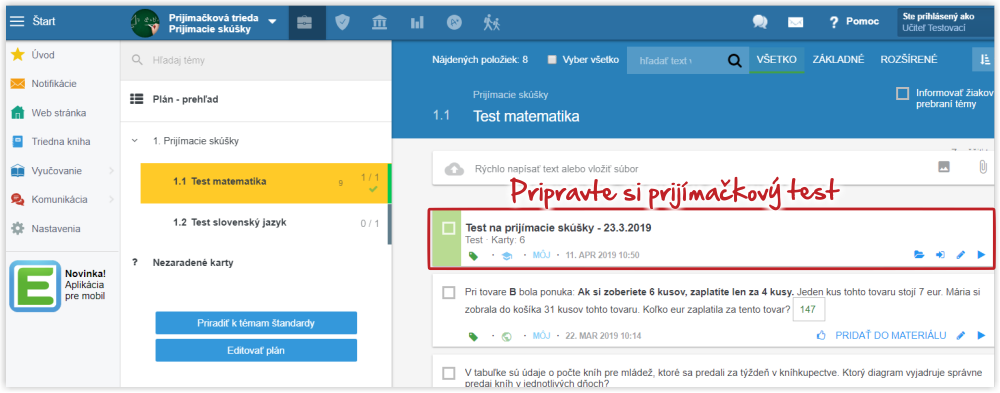This screenshot has width=1000, height=393.
Task: Open the envelope mail icon in header
Action: tap(795, 22)
